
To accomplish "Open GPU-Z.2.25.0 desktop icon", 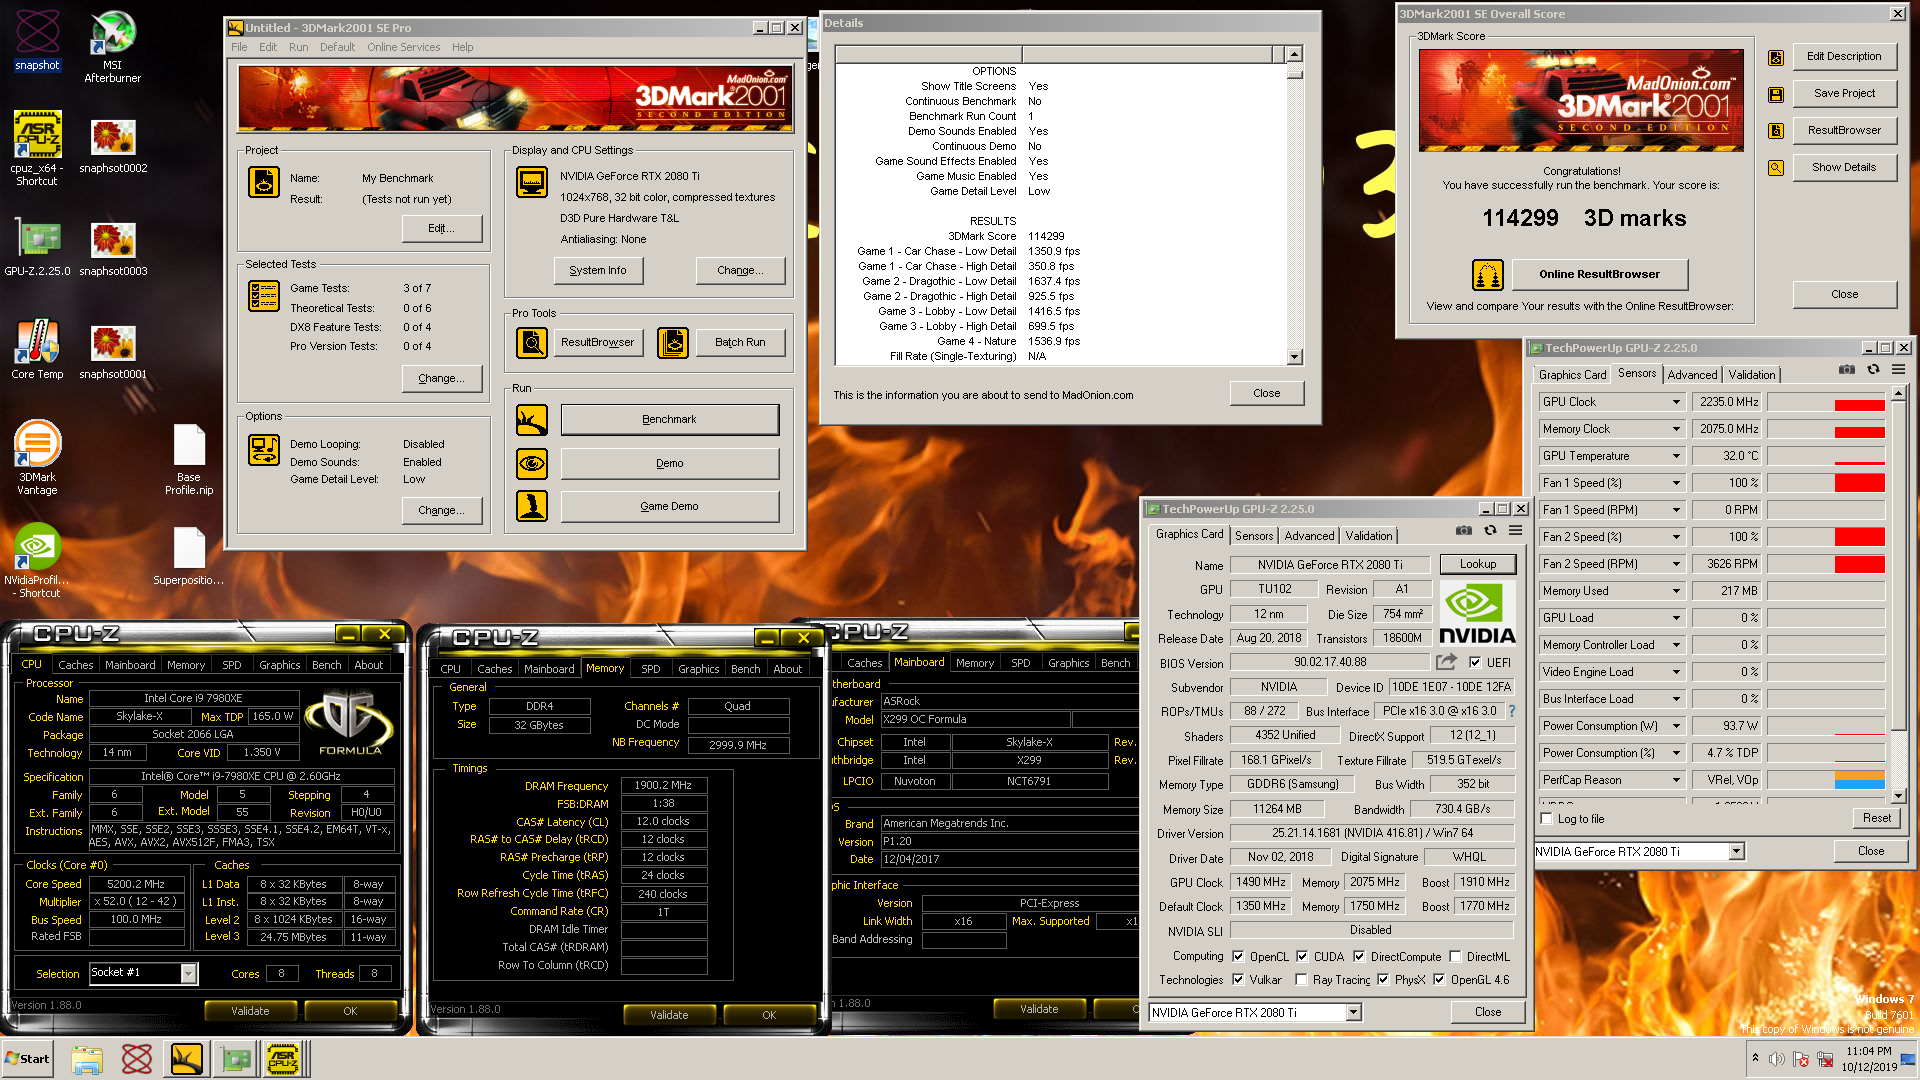I will point(37,246).
